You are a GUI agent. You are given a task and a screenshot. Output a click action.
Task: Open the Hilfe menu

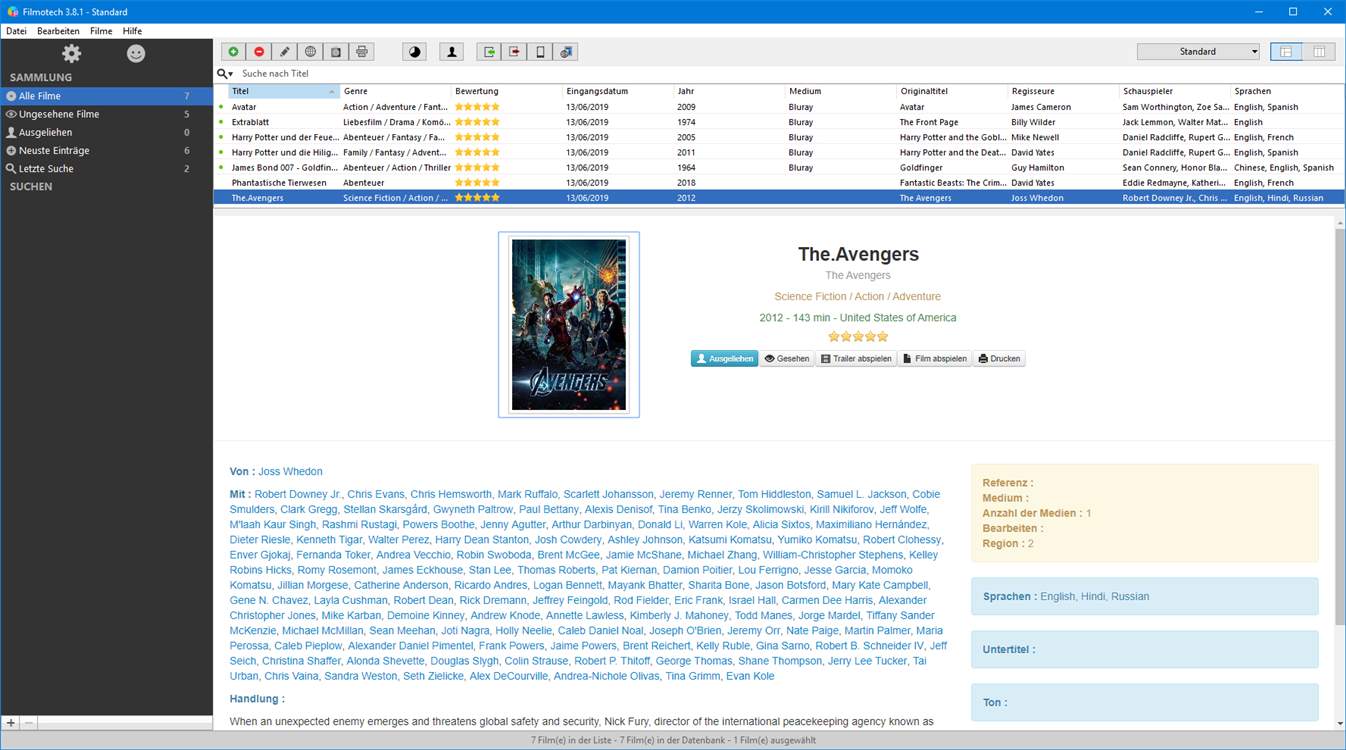132,31
